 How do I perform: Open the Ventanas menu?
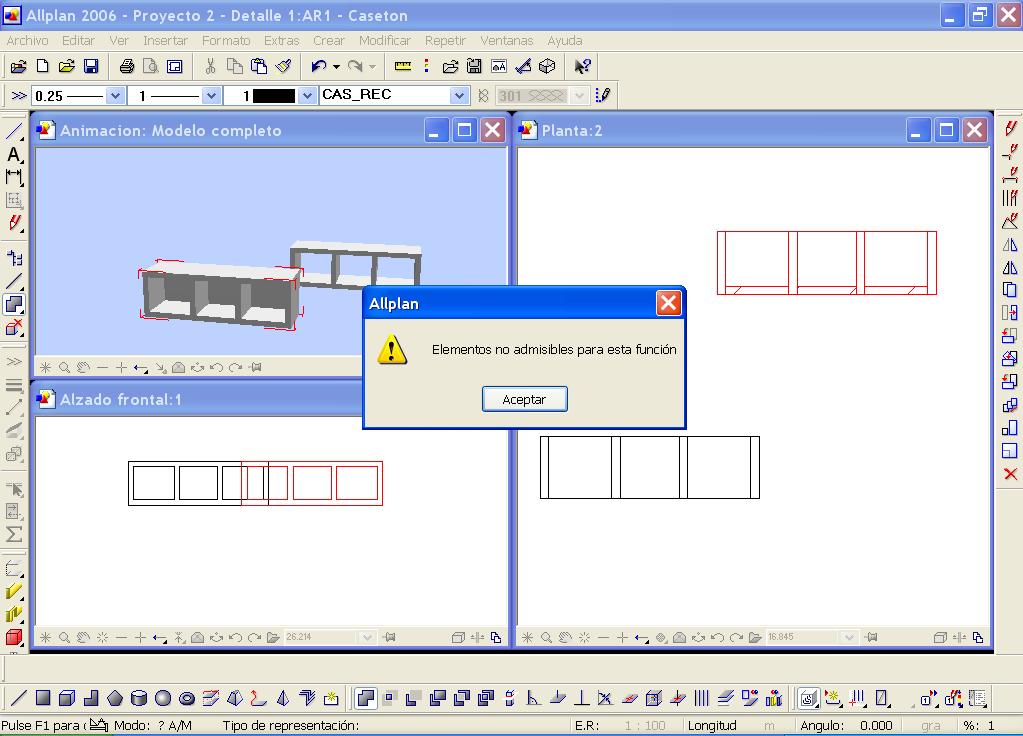507,40
